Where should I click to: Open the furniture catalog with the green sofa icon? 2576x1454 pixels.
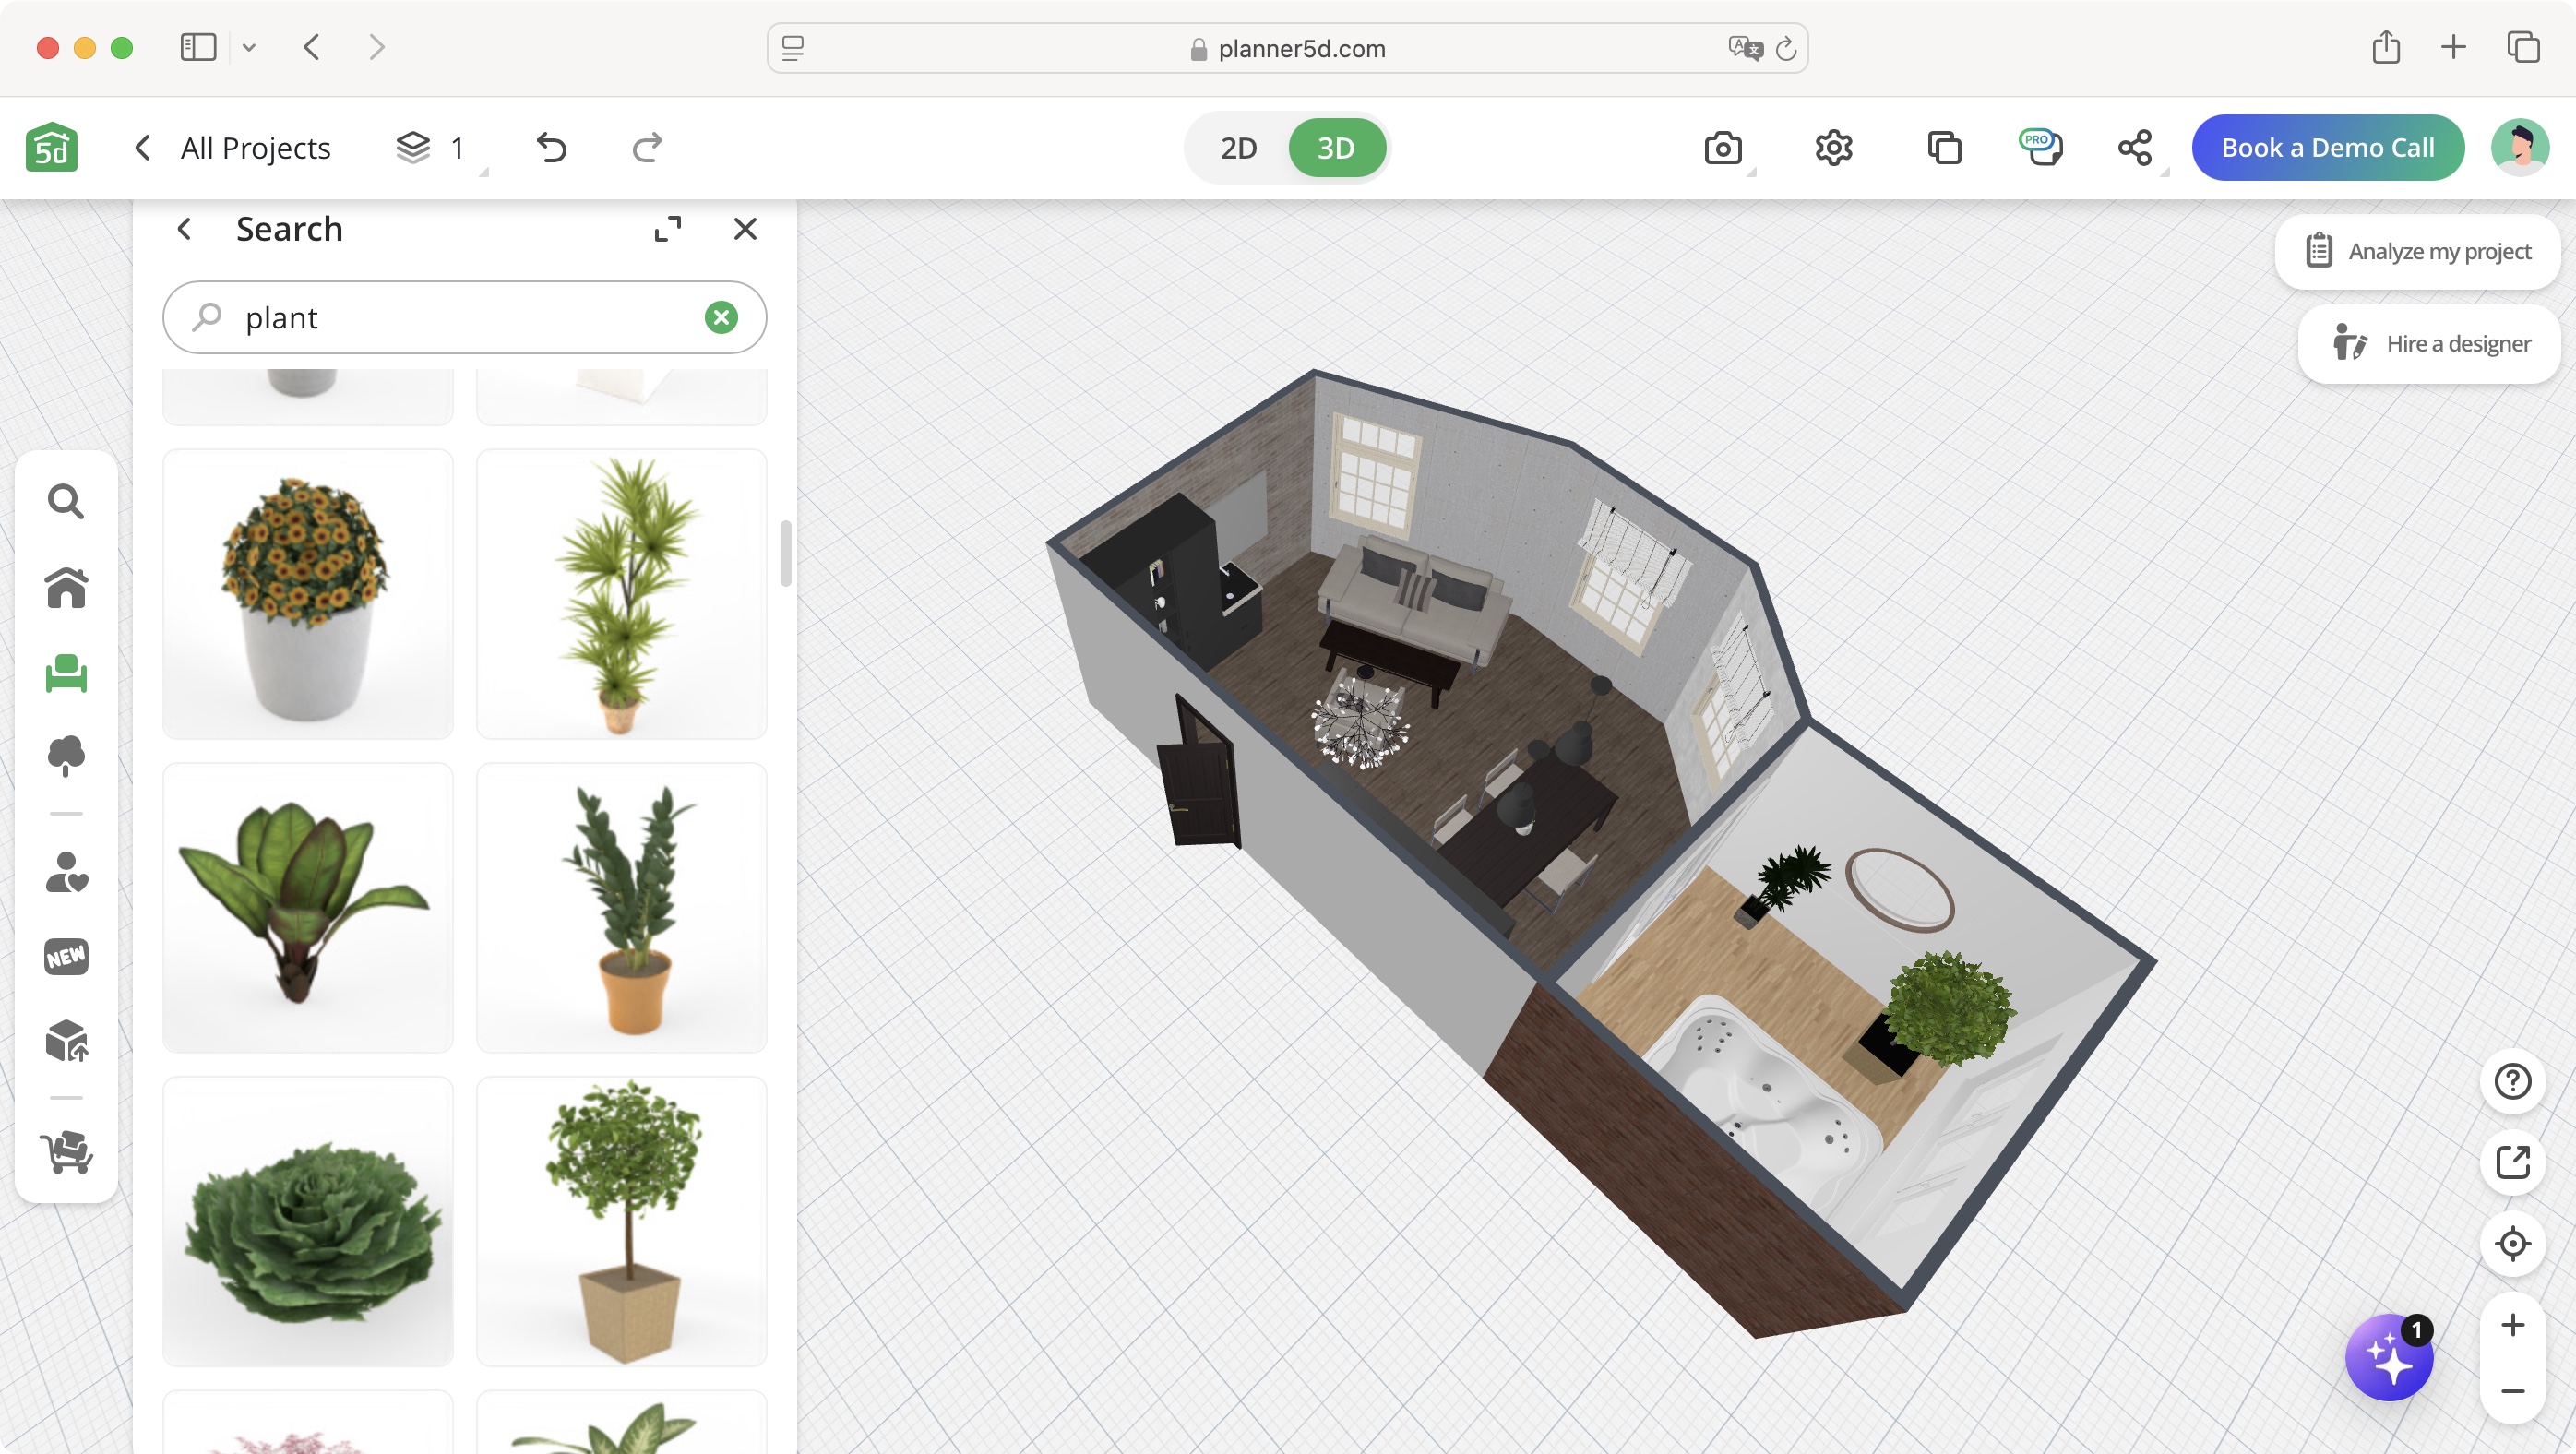(65, 673)
